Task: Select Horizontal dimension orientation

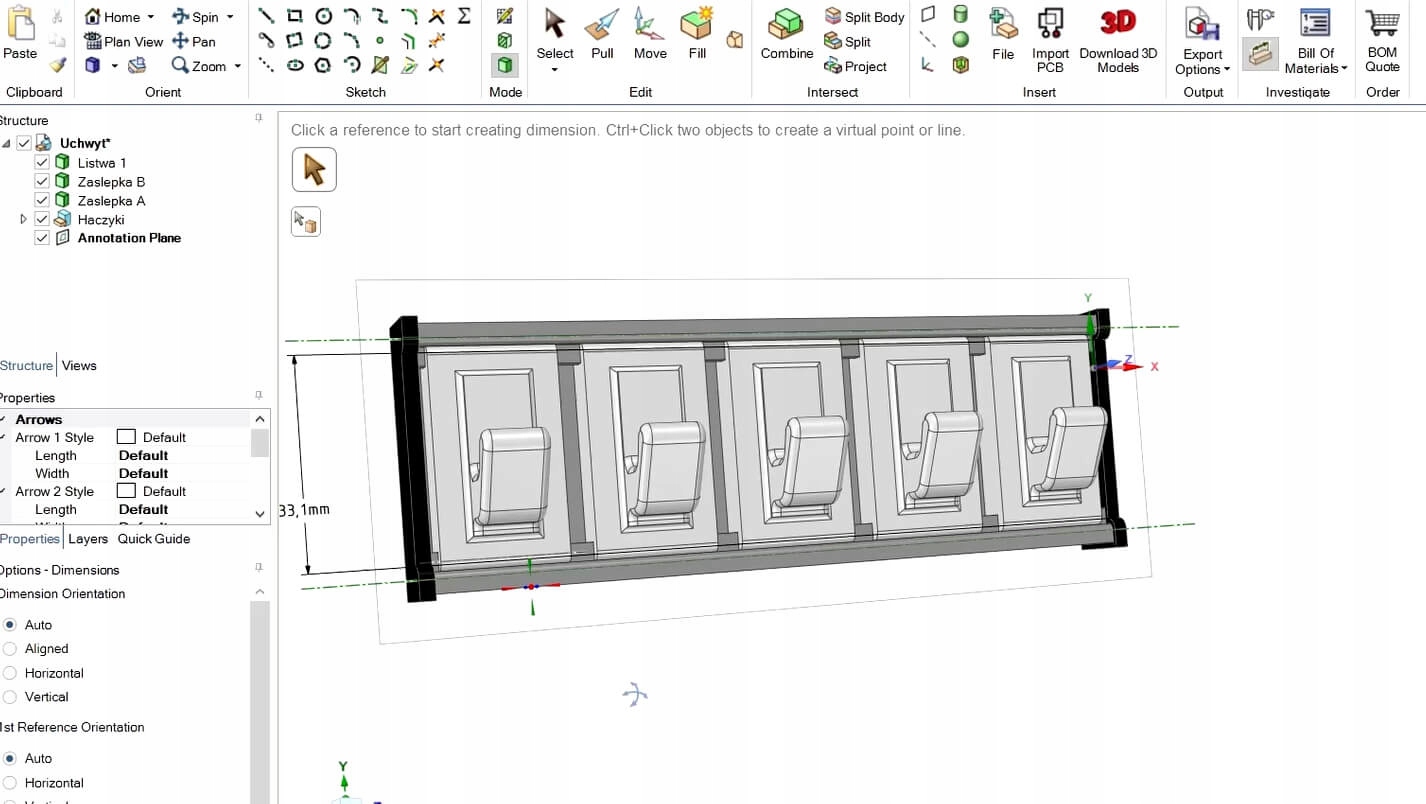Action: click(10, 673)
